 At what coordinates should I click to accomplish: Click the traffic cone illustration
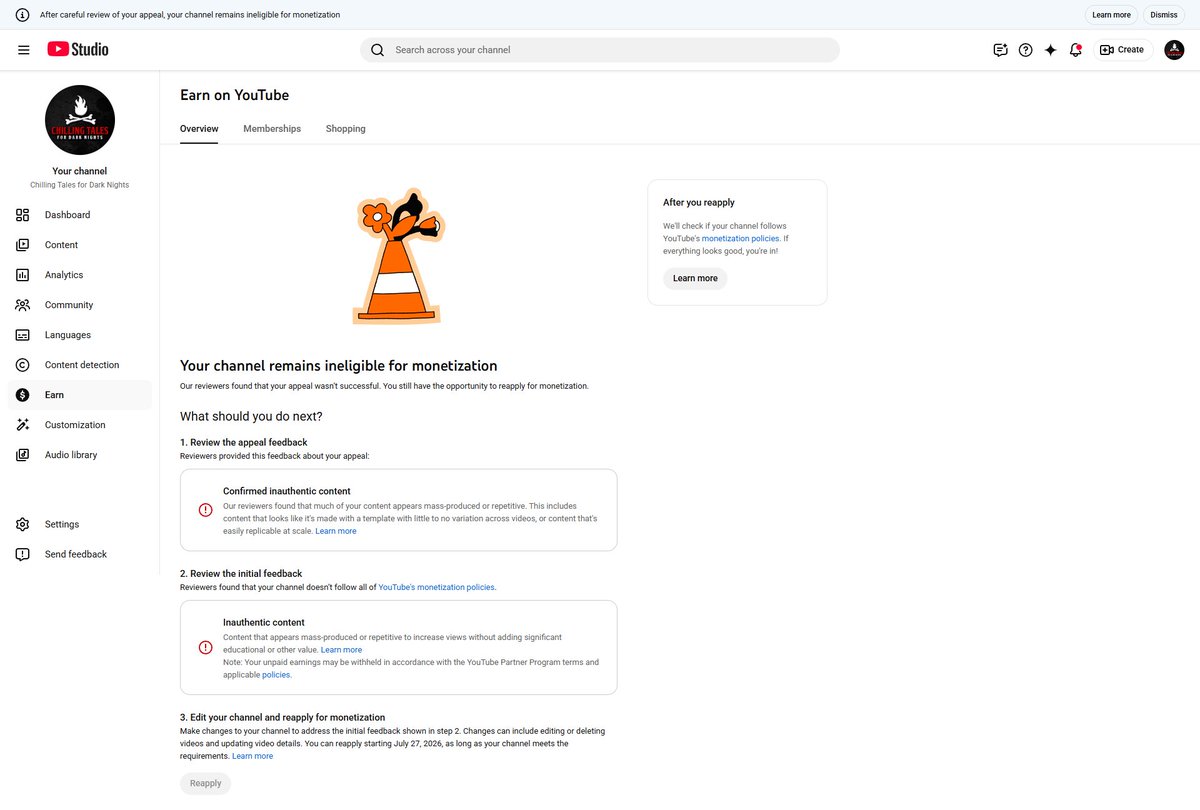pyautogui.click(x=397, y=256)
